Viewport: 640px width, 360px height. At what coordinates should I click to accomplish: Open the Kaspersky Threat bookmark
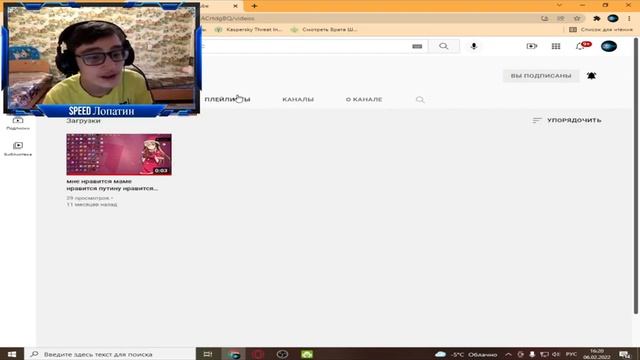click(x=248, y=29)
